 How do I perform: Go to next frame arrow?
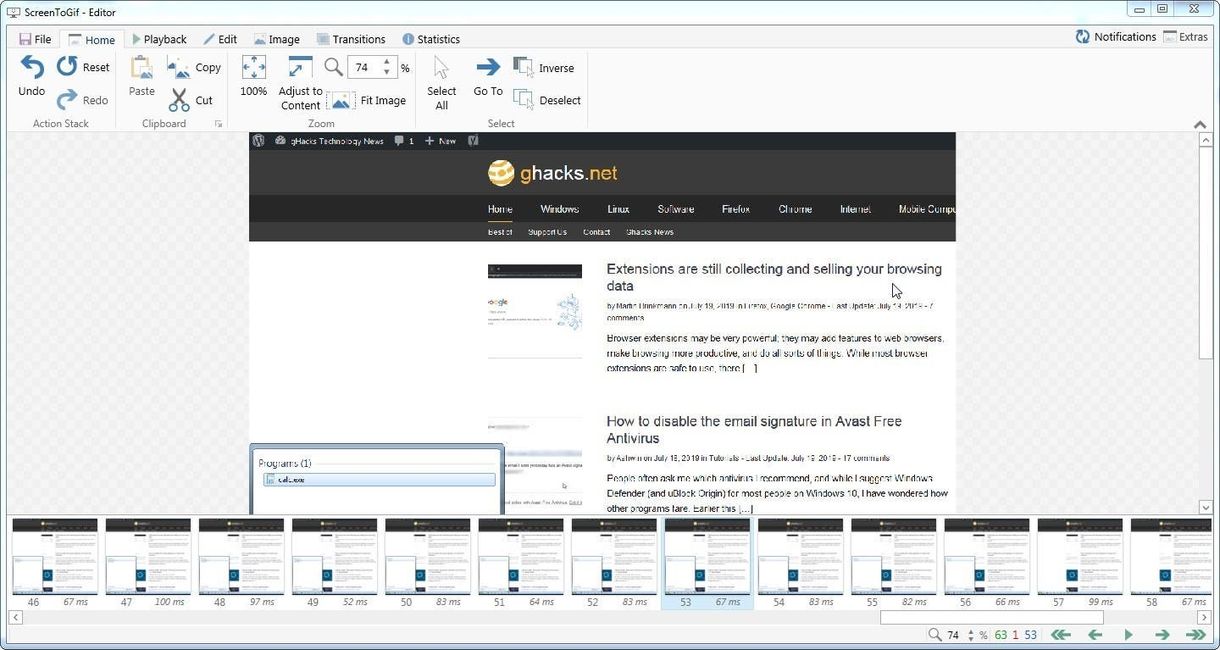click(x=1162, y=635)
